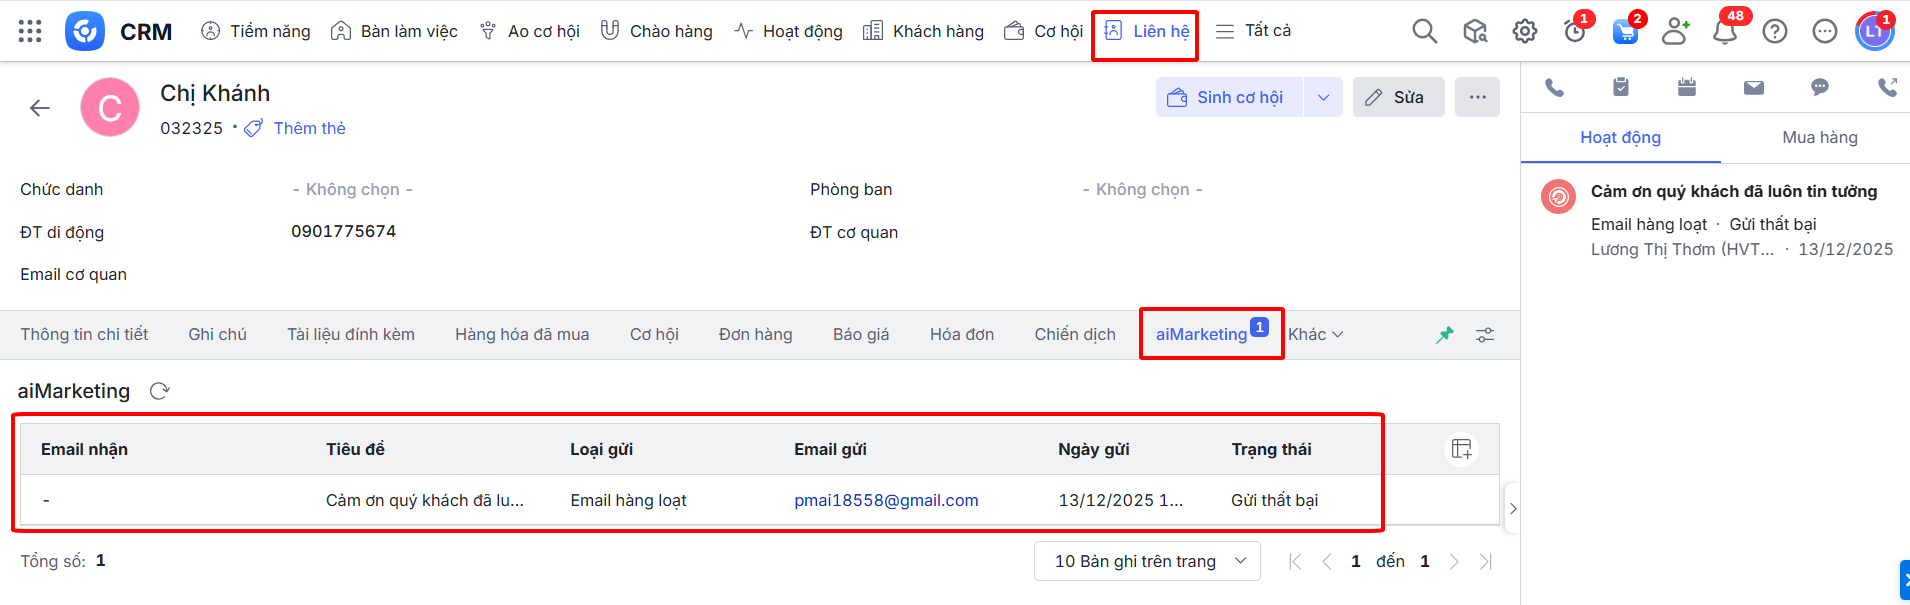Open the records per page dropdown
This screenshot has height=605, width=1910.
(x=1147, y=561)
